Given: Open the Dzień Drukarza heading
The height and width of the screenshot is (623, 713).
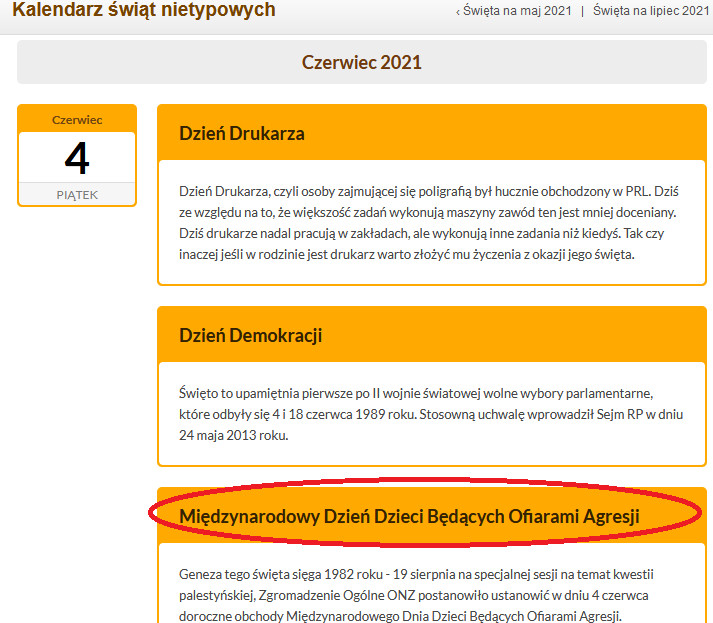Looking at the screenshot, I should pos(241,133).
